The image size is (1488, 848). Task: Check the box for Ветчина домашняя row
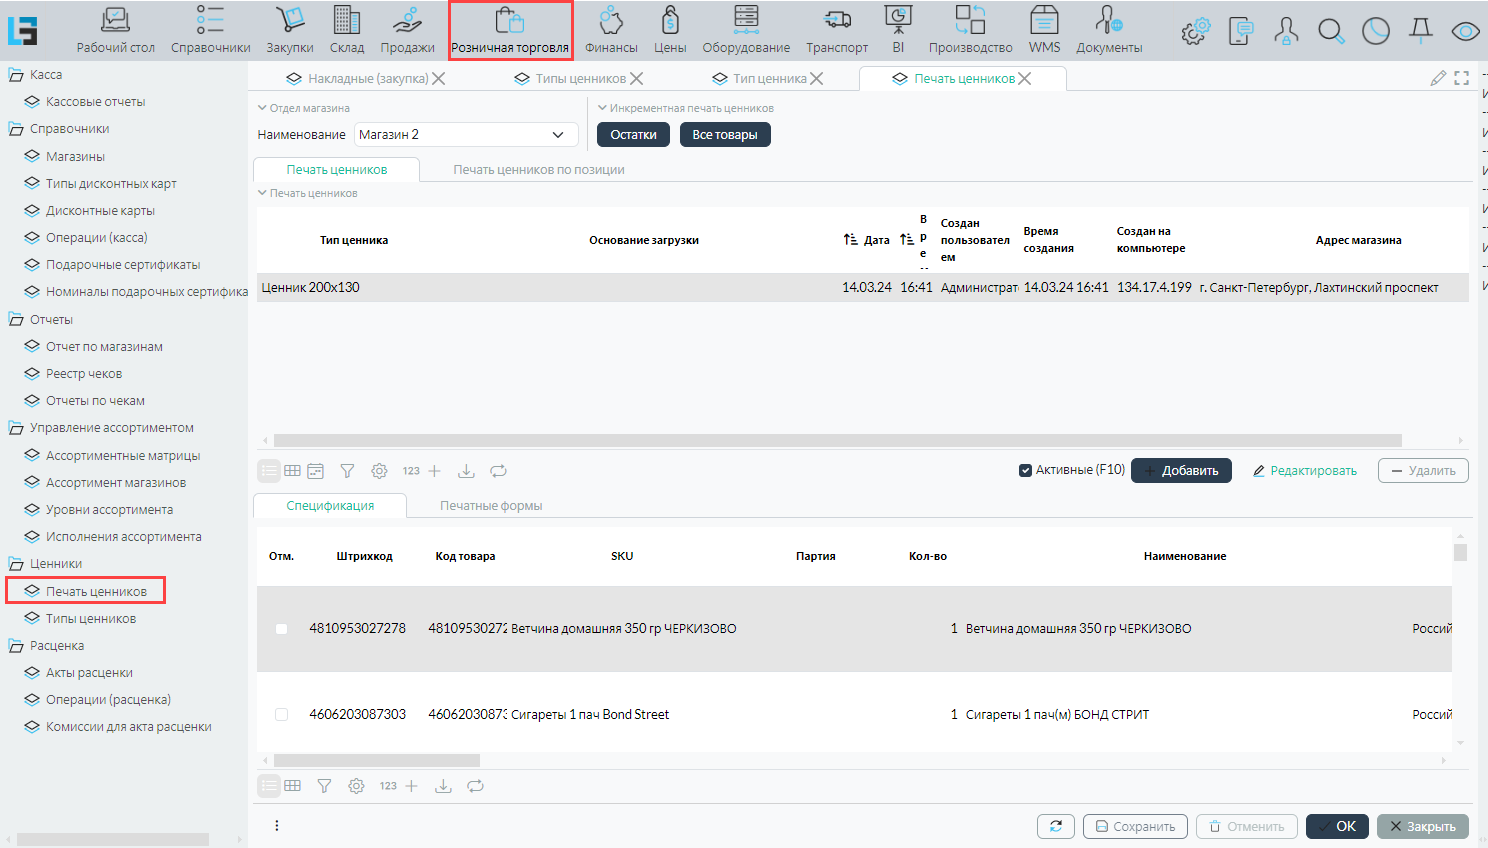pyautogui.click(x=281, y=629)
